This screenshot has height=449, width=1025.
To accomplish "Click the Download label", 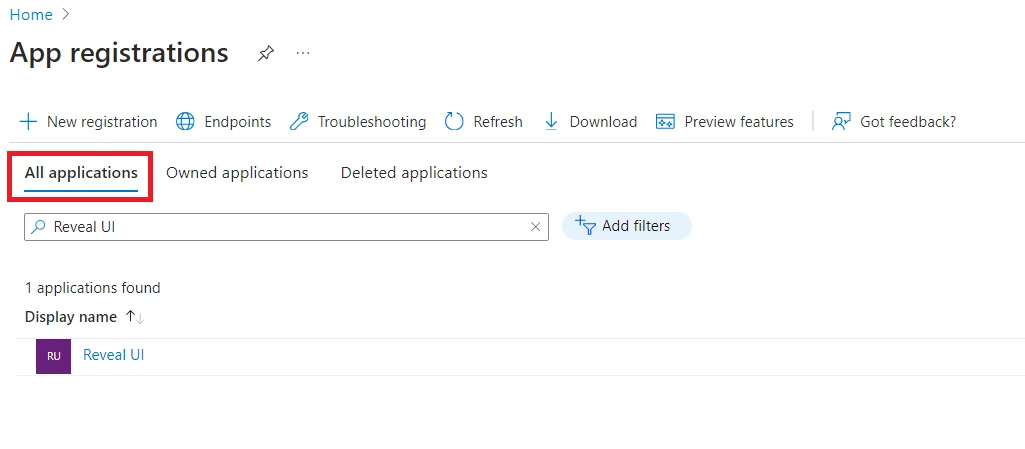I will [603, 122].
